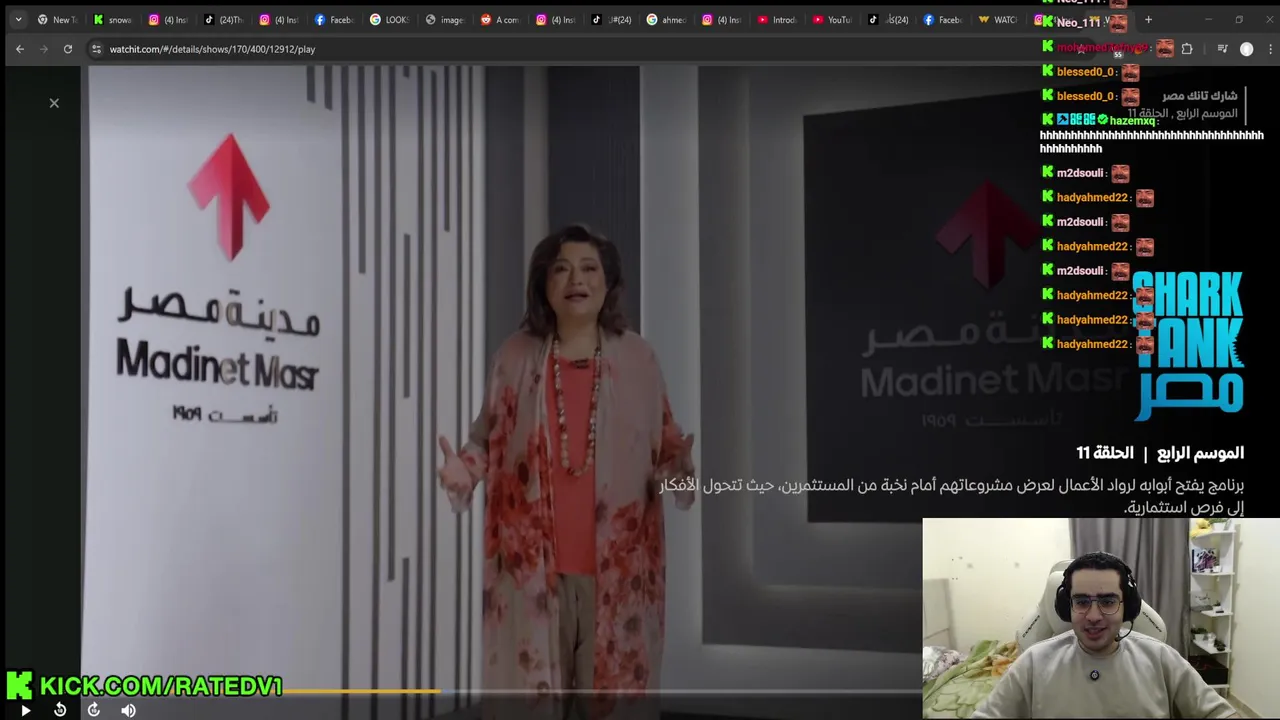Play the Shark Tank episode video
Viewport: 1280px width, 720px height.
[x=26, y=710]
